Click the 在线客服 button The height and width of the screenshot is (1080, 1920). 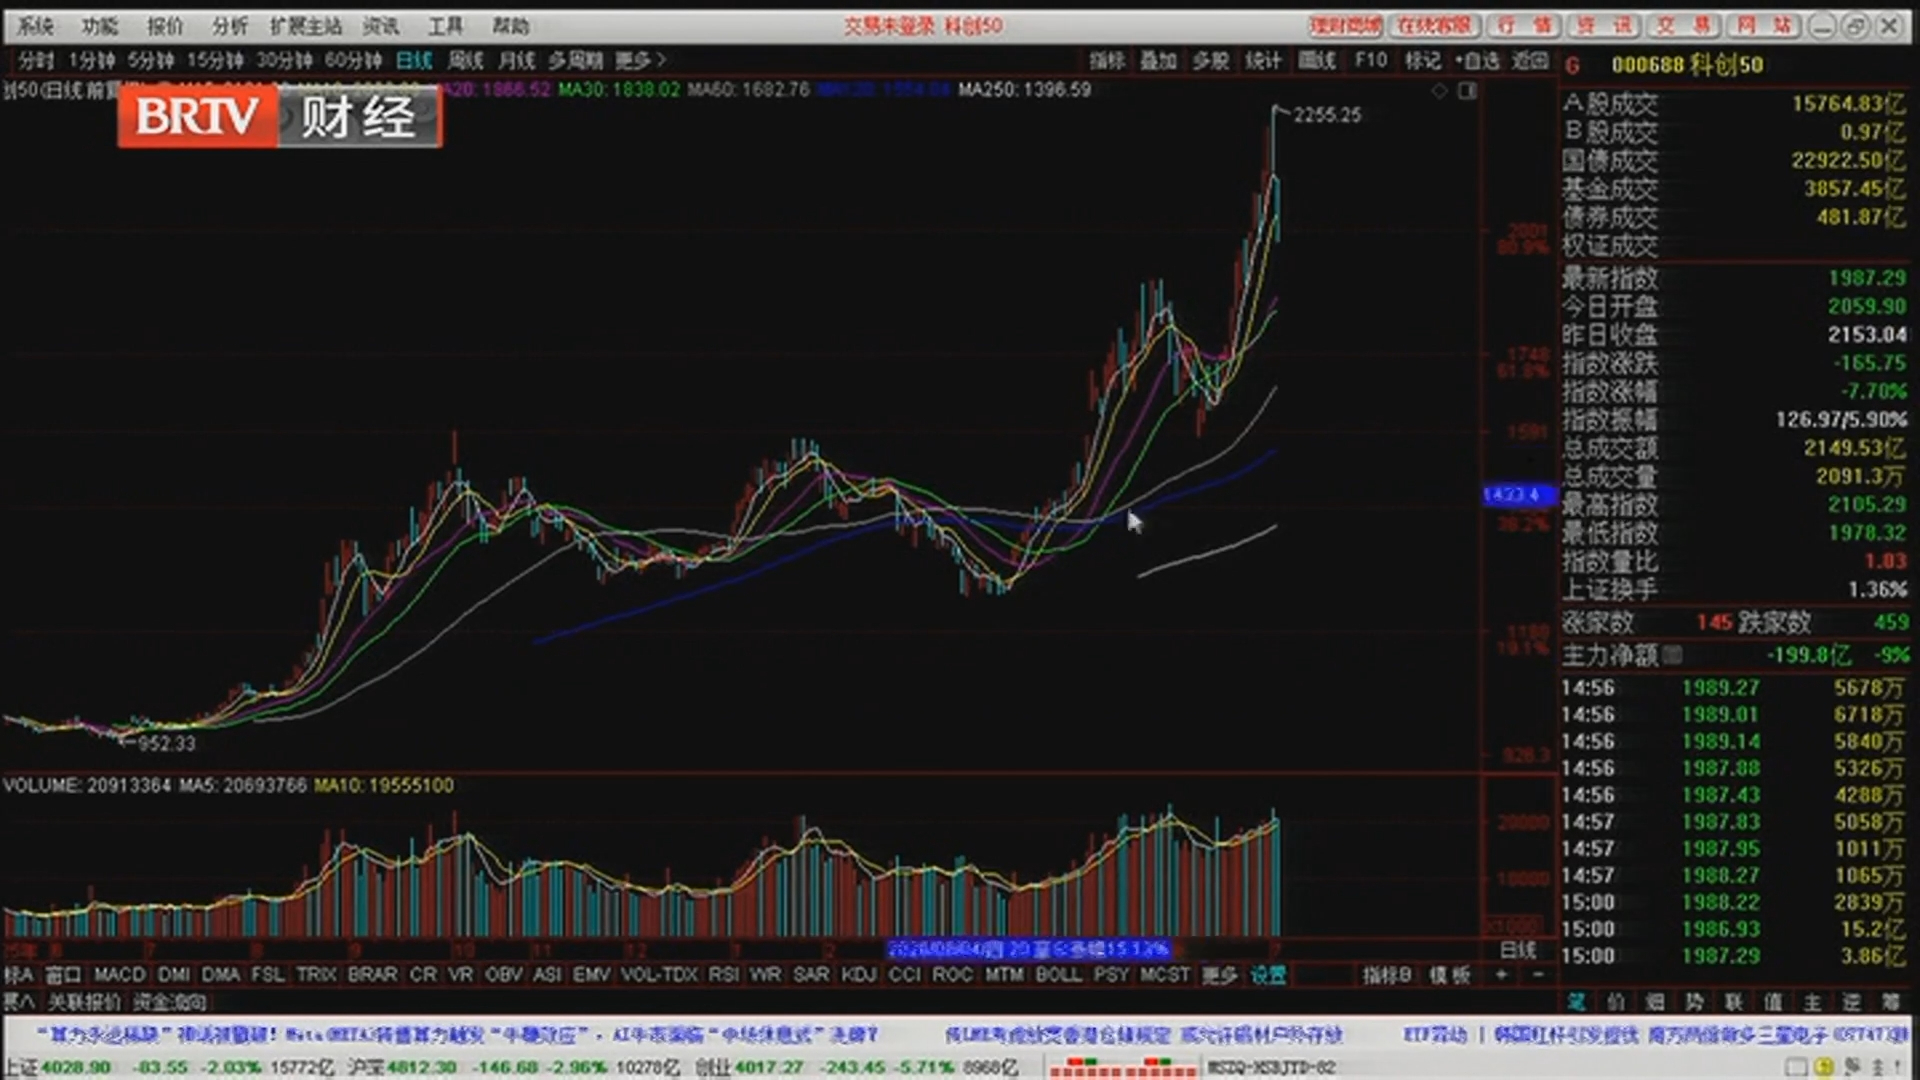pos(1434,26)
